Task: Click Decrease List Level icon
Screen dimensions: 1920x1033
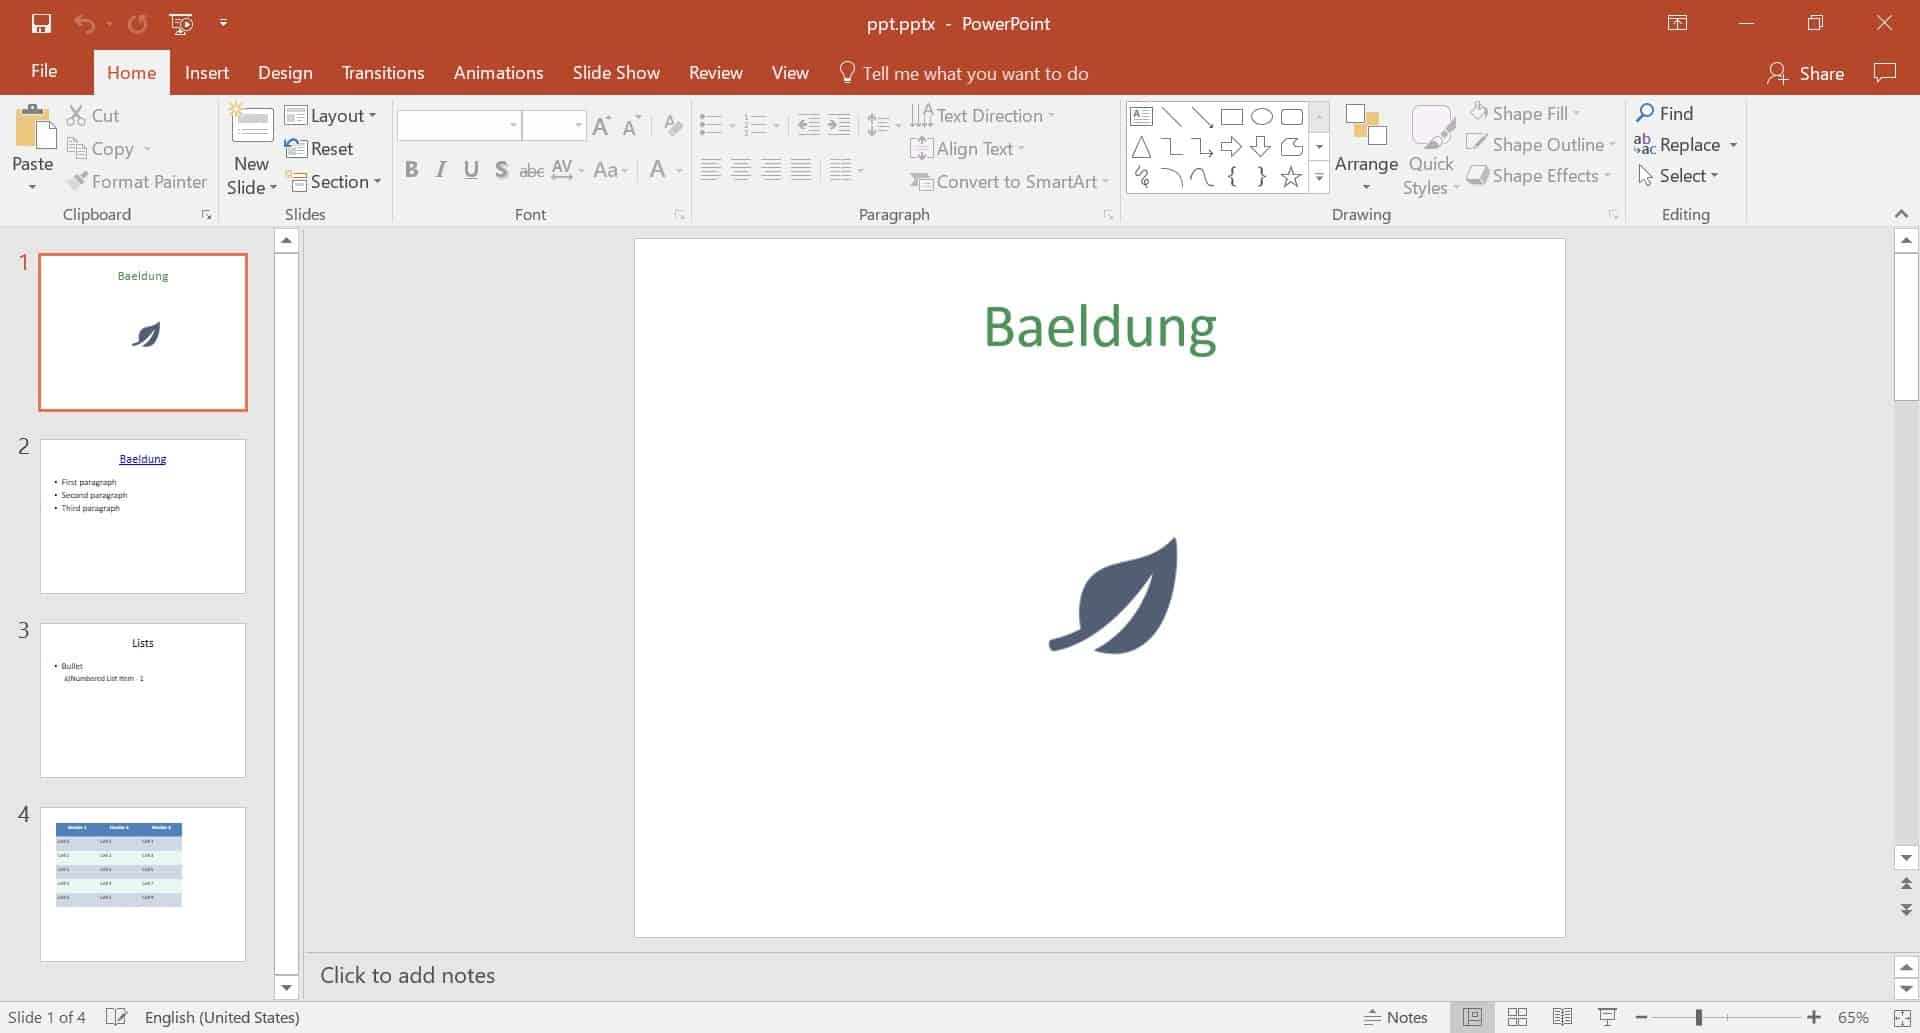Action: (808, 125)
